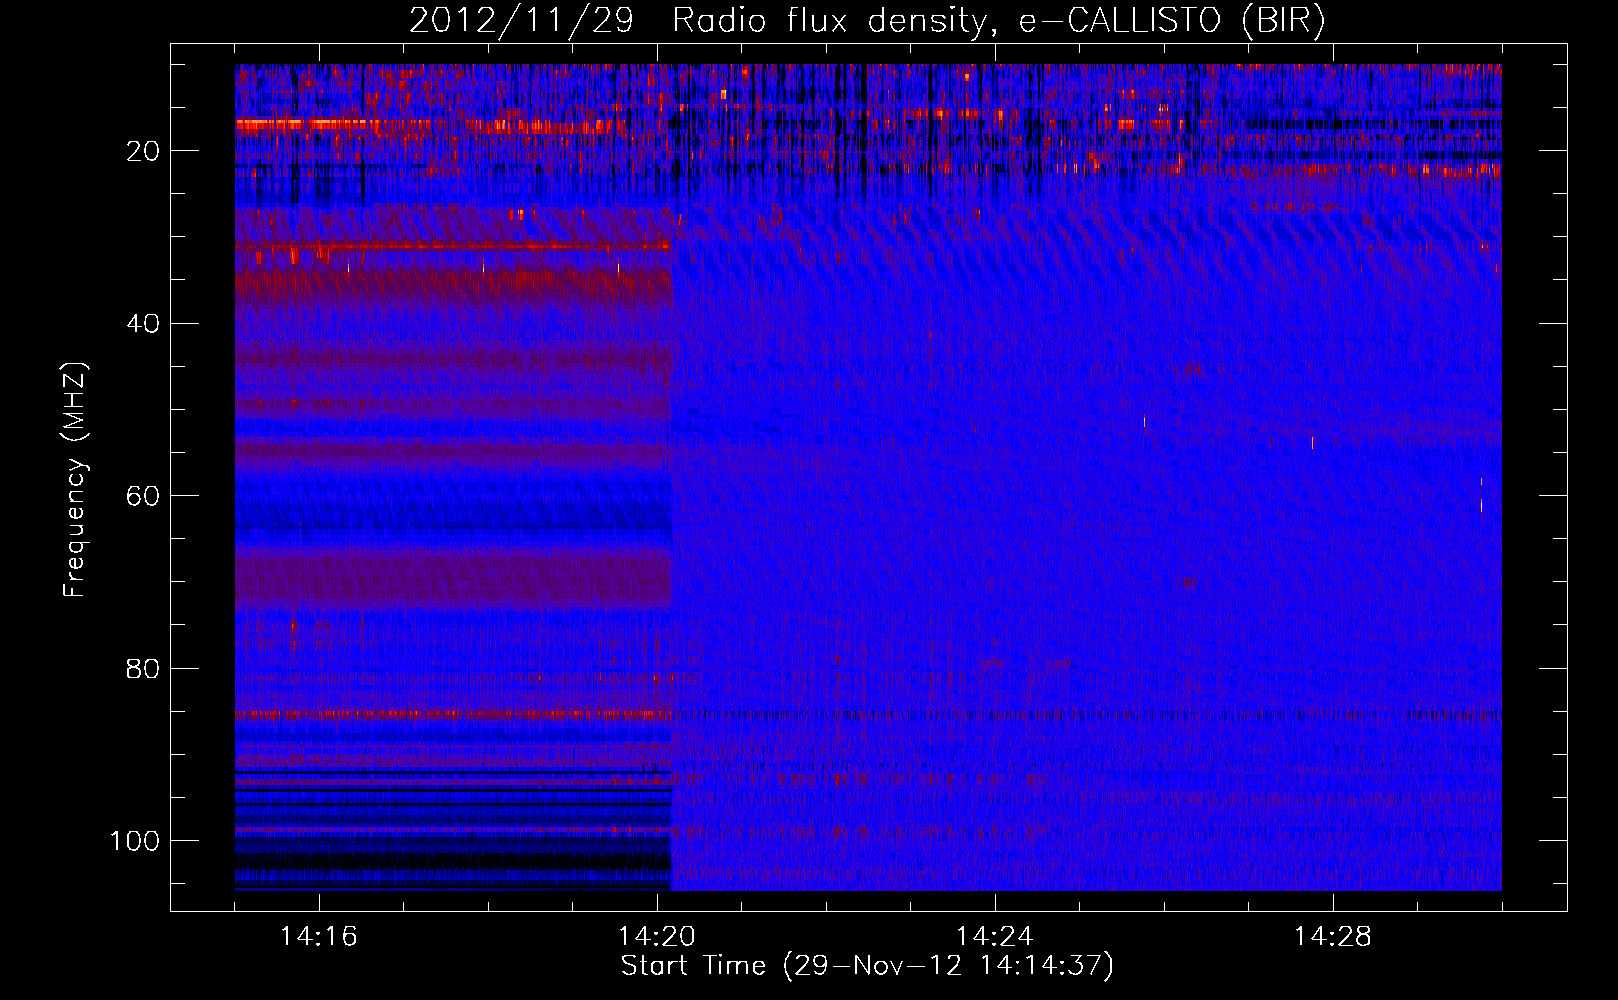Screen dimensions: 1618x1000
Task: Click the 'Frequency (MHZ)' axis label
Action: click(x=75, y=480)
